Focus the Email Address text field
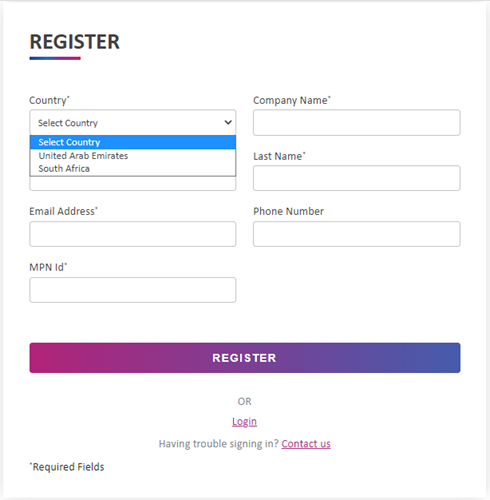This screenshot has width=490, height=500. [133, 234]
